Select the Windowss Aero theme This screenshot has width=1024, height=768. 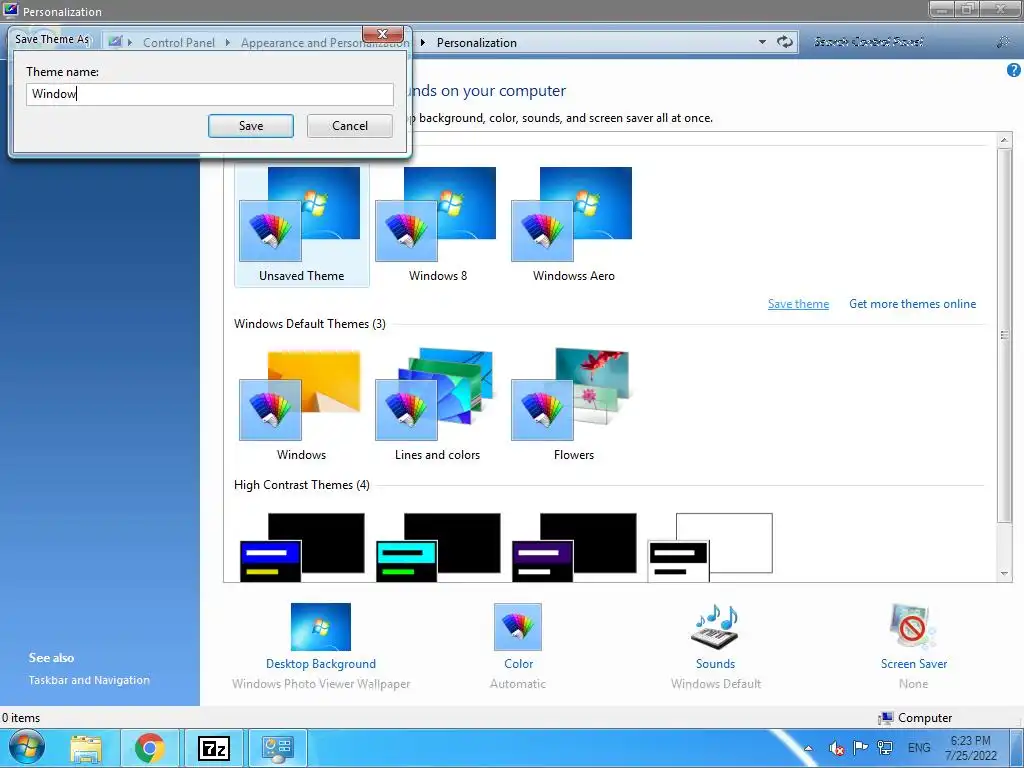[x=573, y=225]
